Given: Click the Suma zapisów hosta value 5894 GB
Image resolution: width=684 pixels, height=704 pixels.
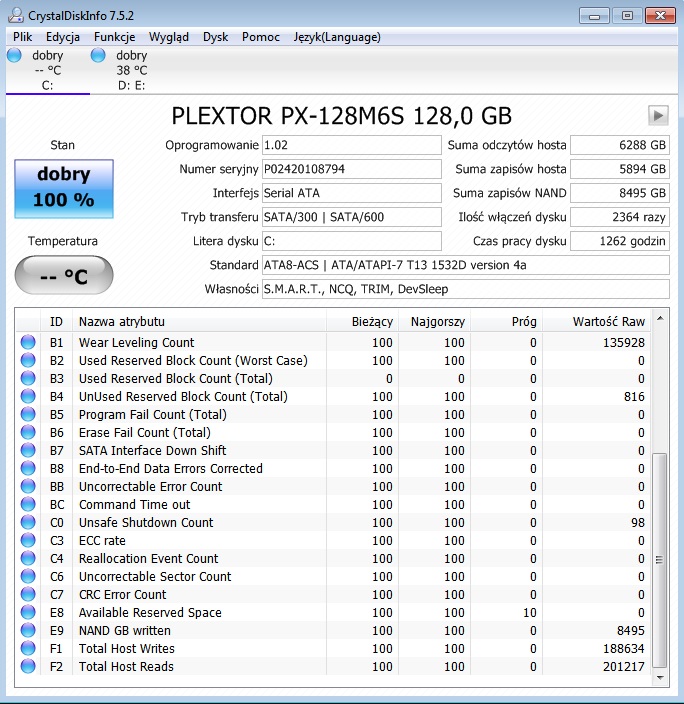Looking at the screenshot, I should tap(620, 169).
